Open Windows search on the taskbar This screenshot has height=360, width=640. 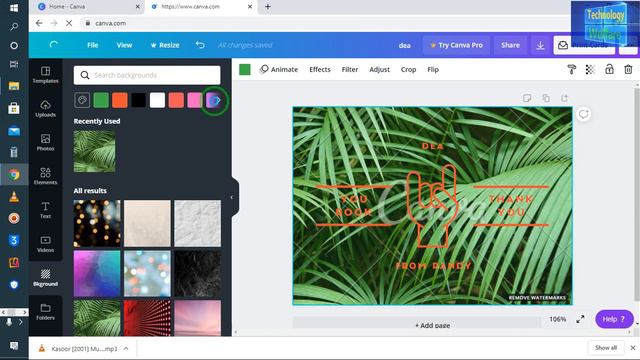(14, 27)
